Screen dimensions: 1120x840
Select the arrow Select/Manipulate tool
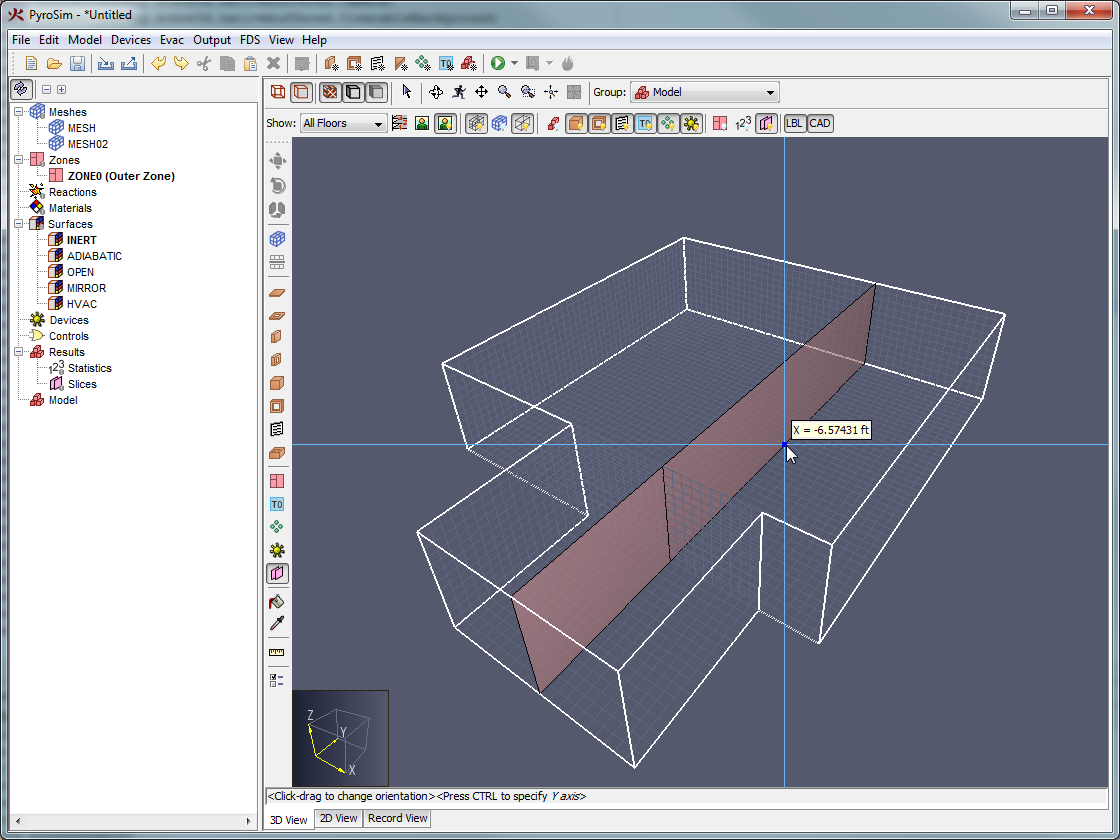(x=406, y=91)
